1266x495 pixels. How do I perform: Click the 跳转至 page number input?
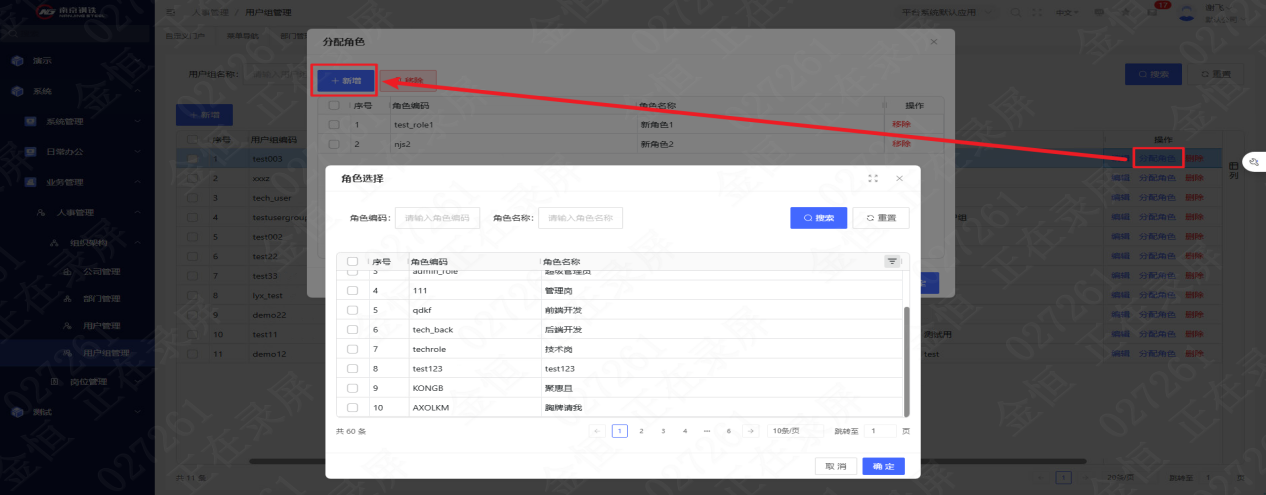click(881, 431)
